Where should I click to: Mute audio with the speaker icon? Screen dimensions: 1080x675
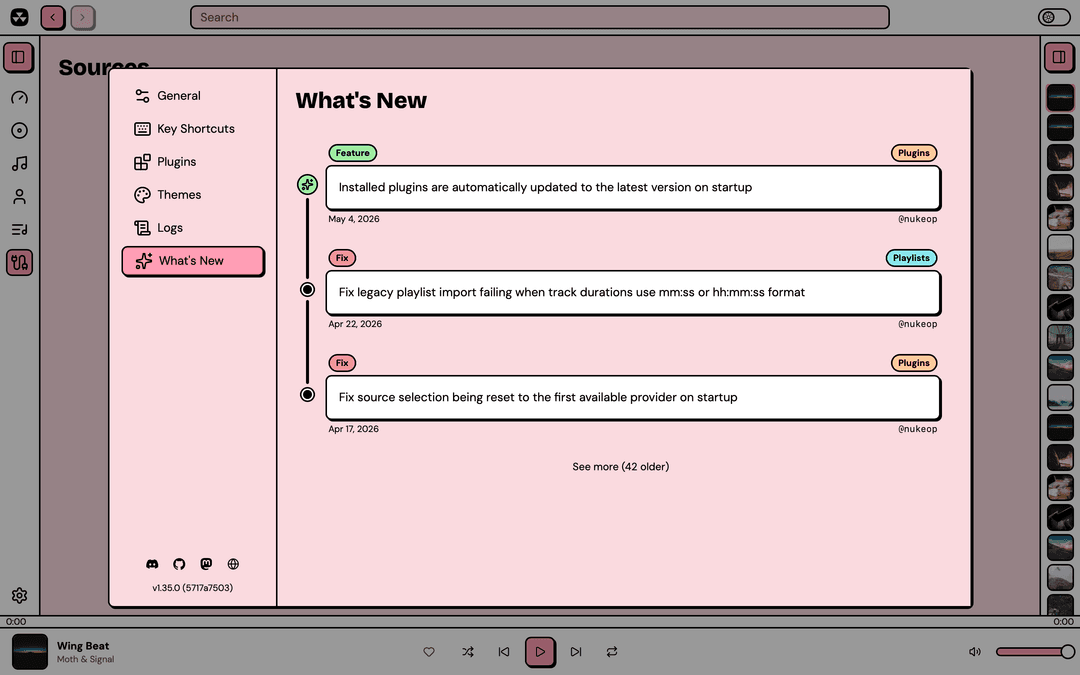click(975, 652)
